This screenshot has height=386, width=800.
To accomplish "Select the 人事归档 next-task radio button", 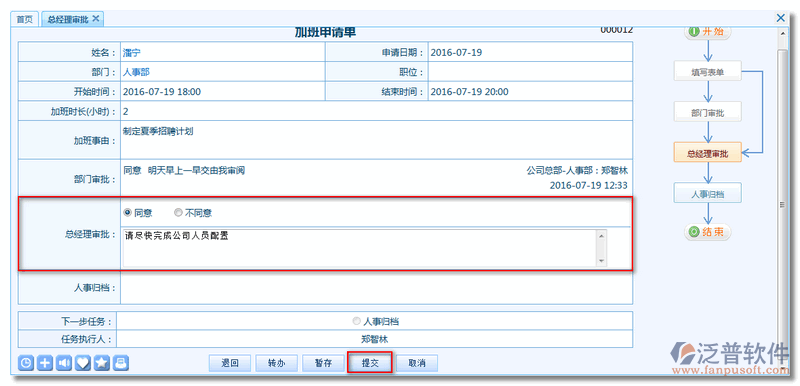I will tap(357, 321).
